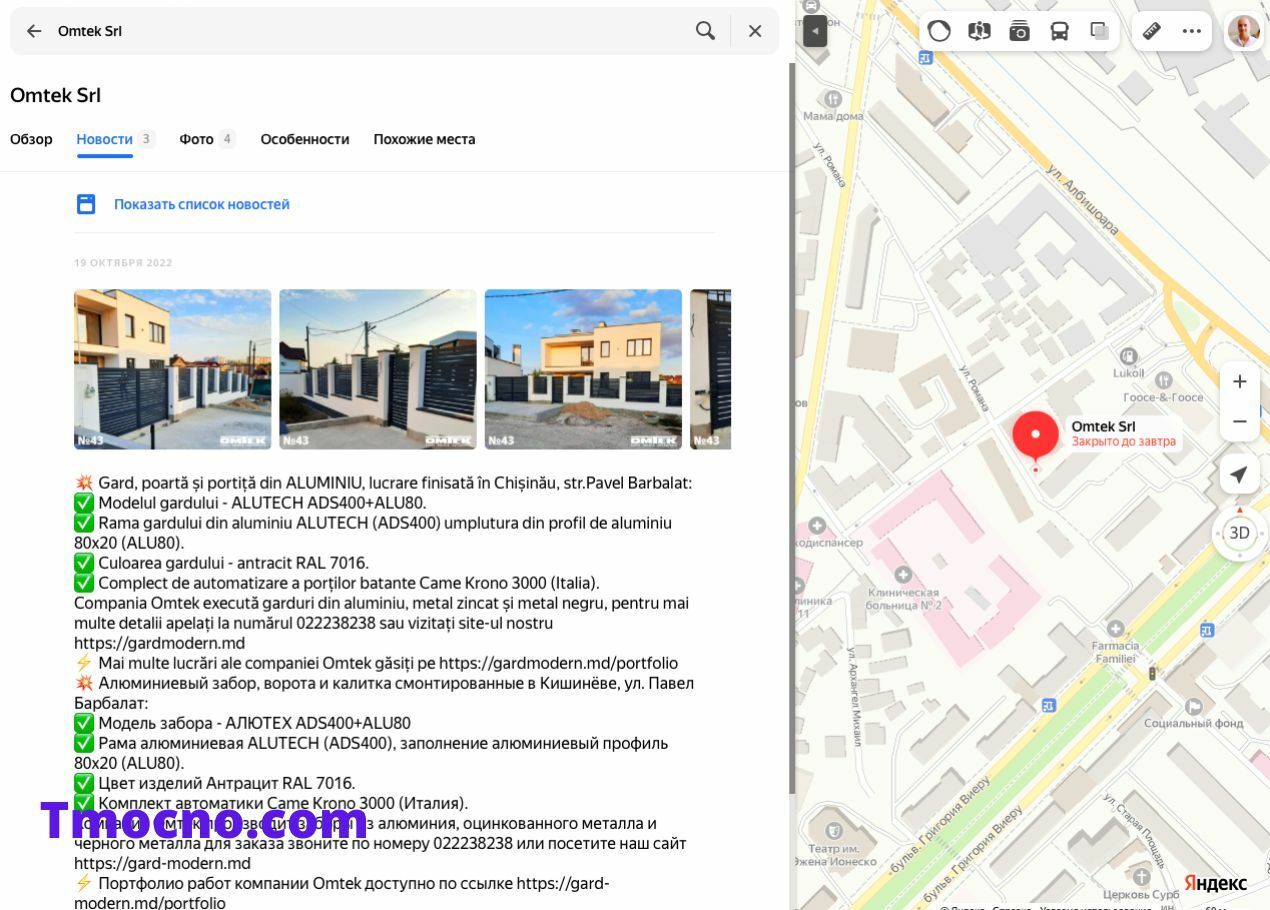Go back using the search bar arrow
The width and height of the screenshot is (1270, 910).
pyautogui.click(x=34, y=31)
